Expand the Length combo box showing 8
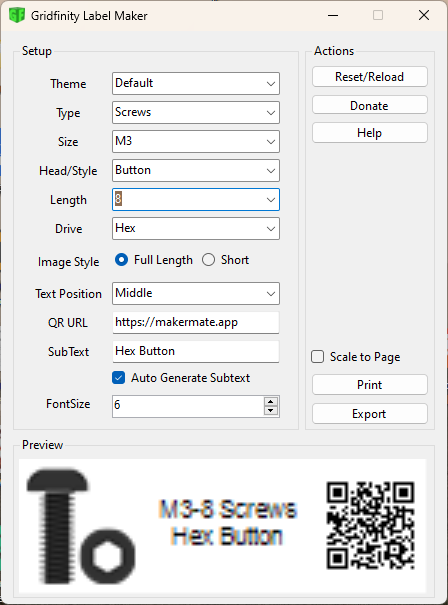This screenshot has width=448, height=605. 196,199
